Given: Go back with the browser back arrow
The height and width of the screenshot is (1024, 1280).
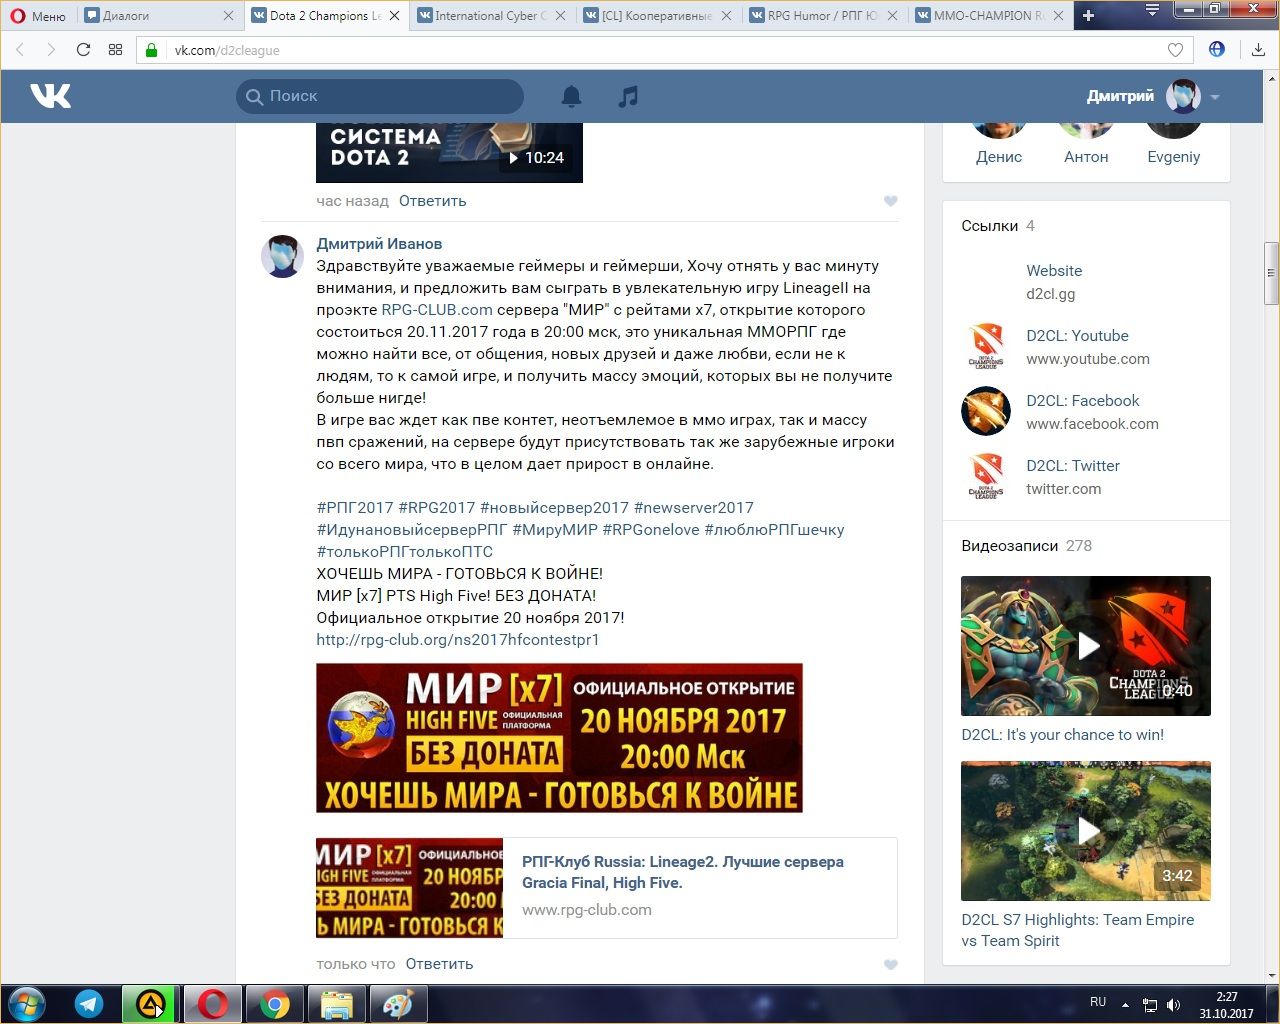Looking at the screenshot, I should [20, 50].
